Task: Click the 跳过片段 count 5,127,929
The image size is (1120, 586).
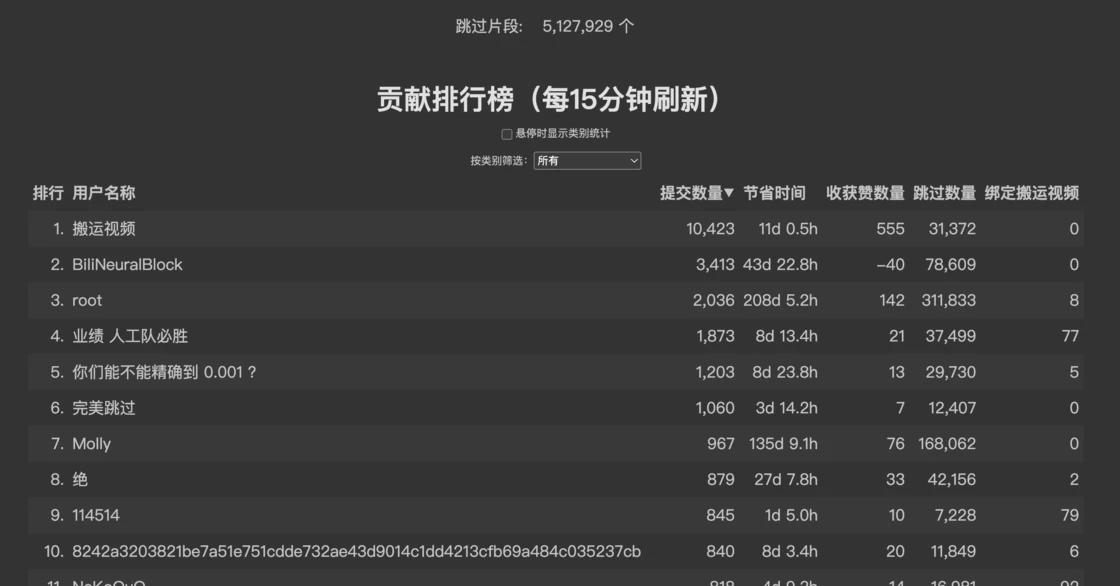Action: 577,25
